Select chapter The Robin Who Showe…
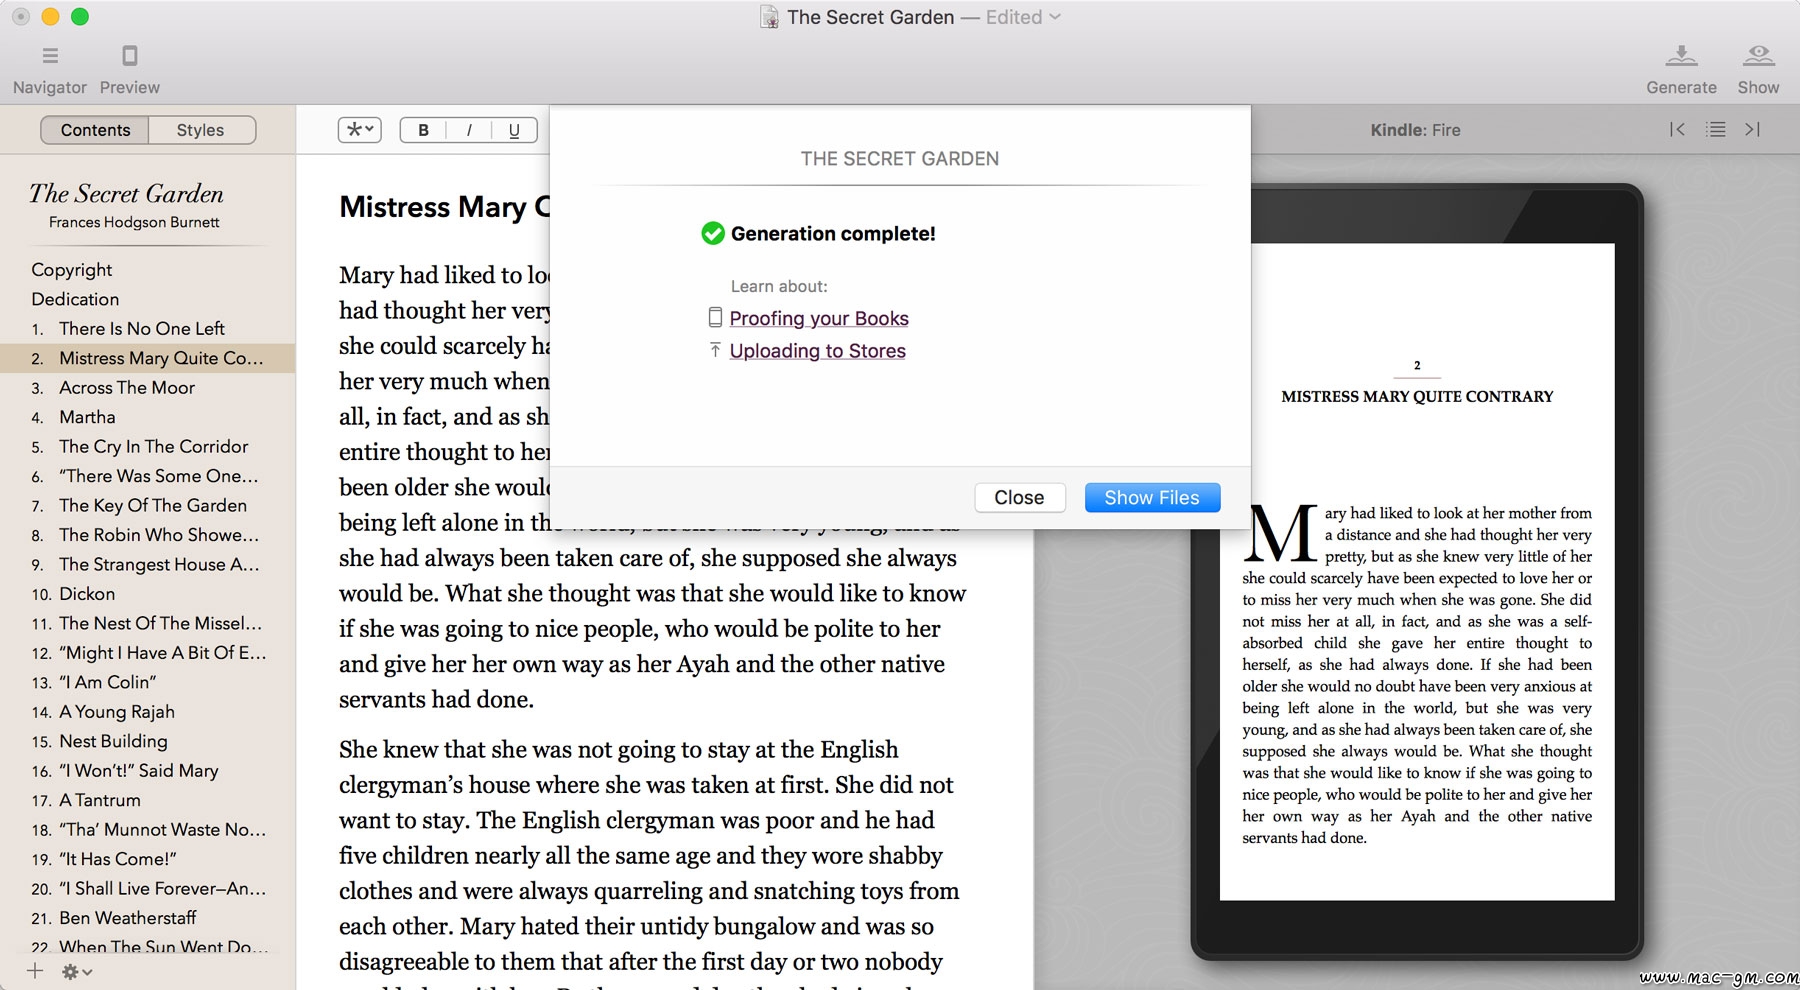1800x990 pixels. click(147, 535)
